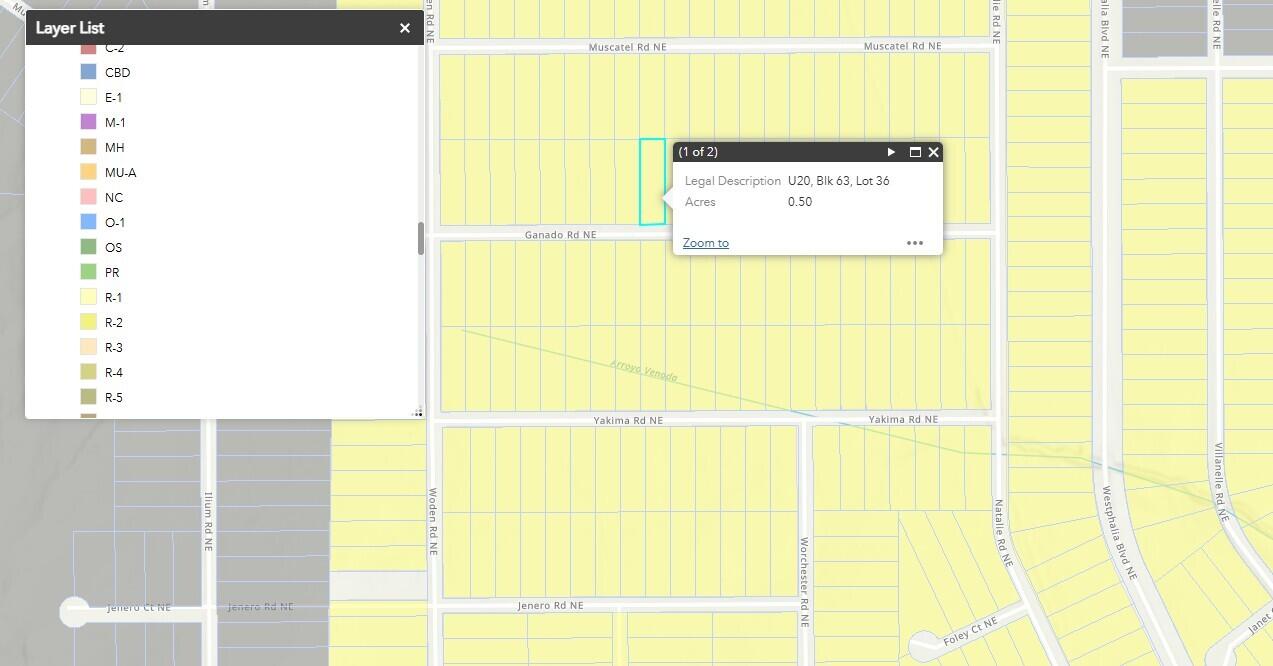Click the Layer List resize grip icon

tap(417, 413)
